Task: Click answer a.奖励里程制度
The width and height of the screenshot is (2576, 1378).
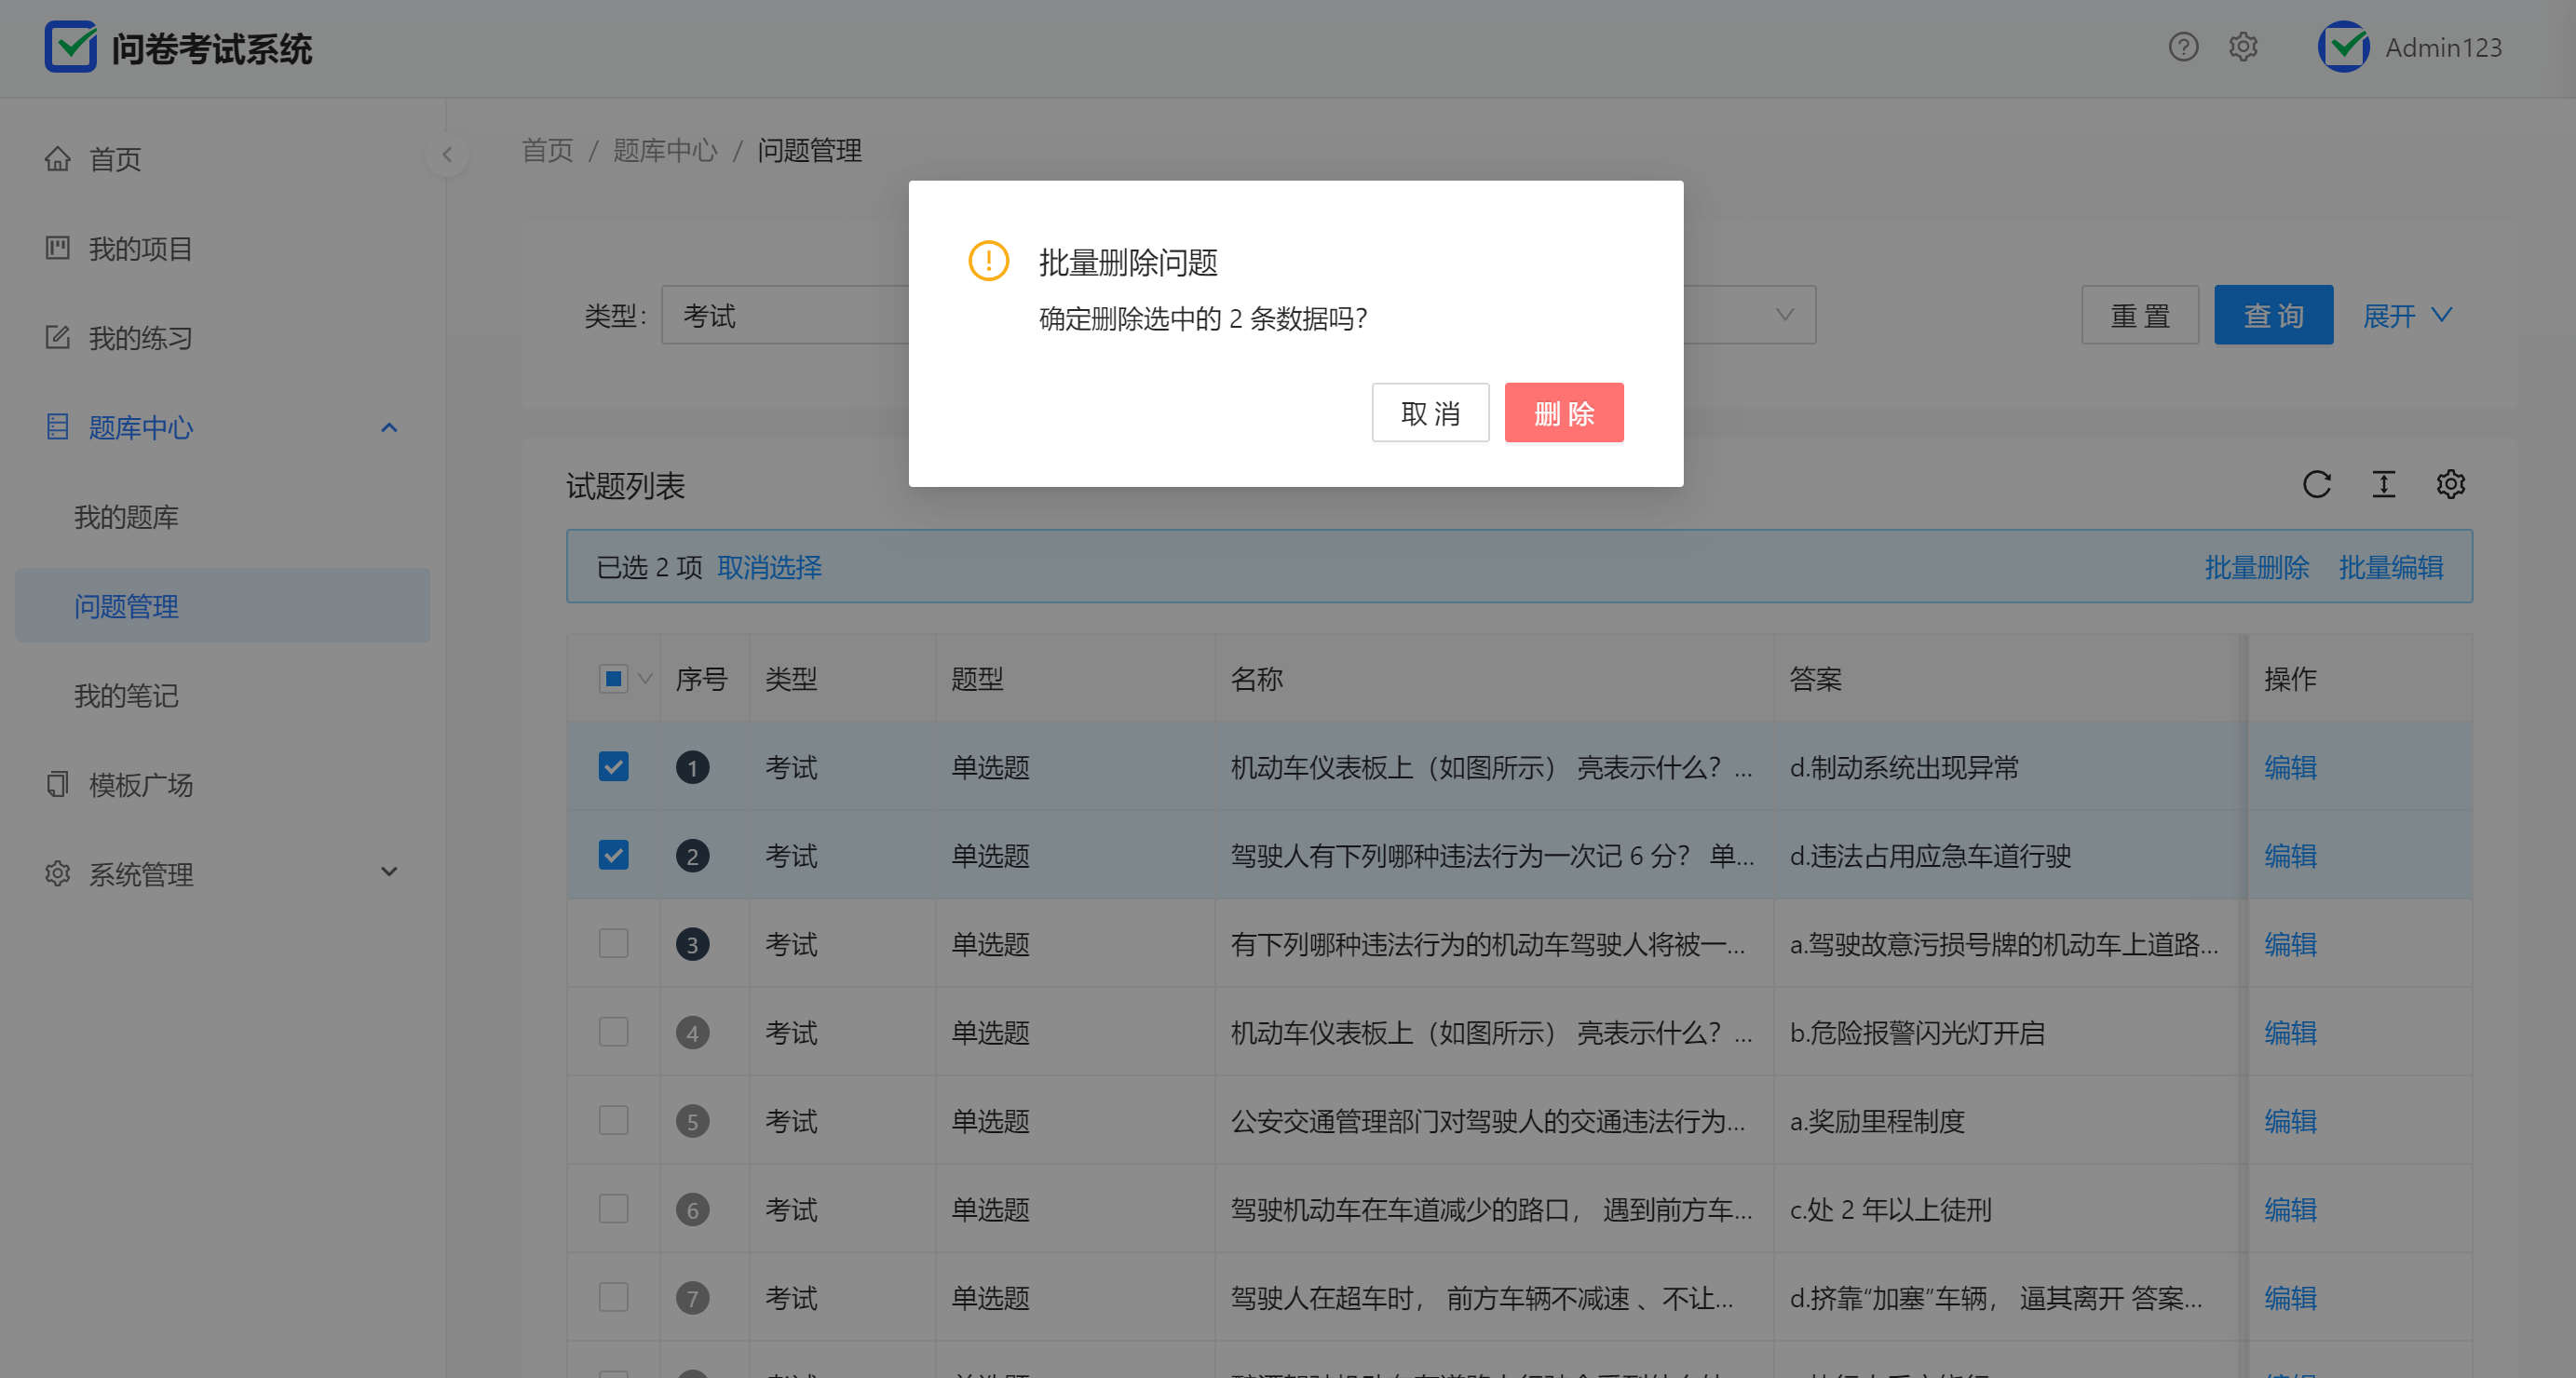Action: [1877, 1121]
